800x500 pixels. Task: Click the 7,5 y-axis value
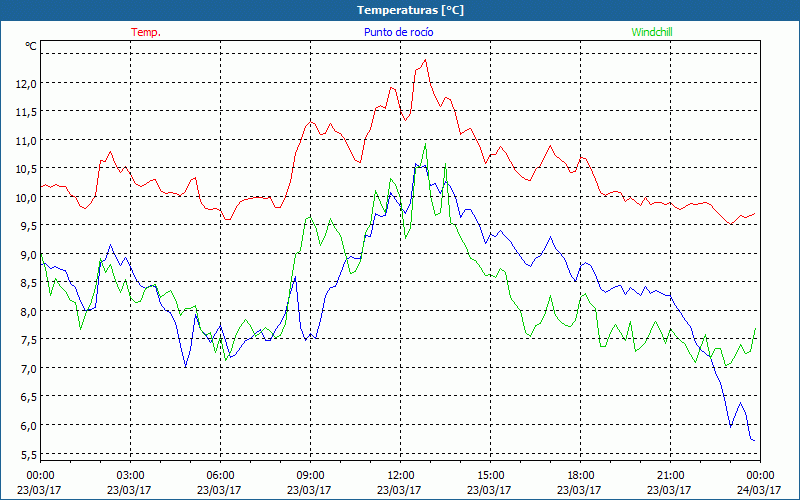tap(28, 340)
